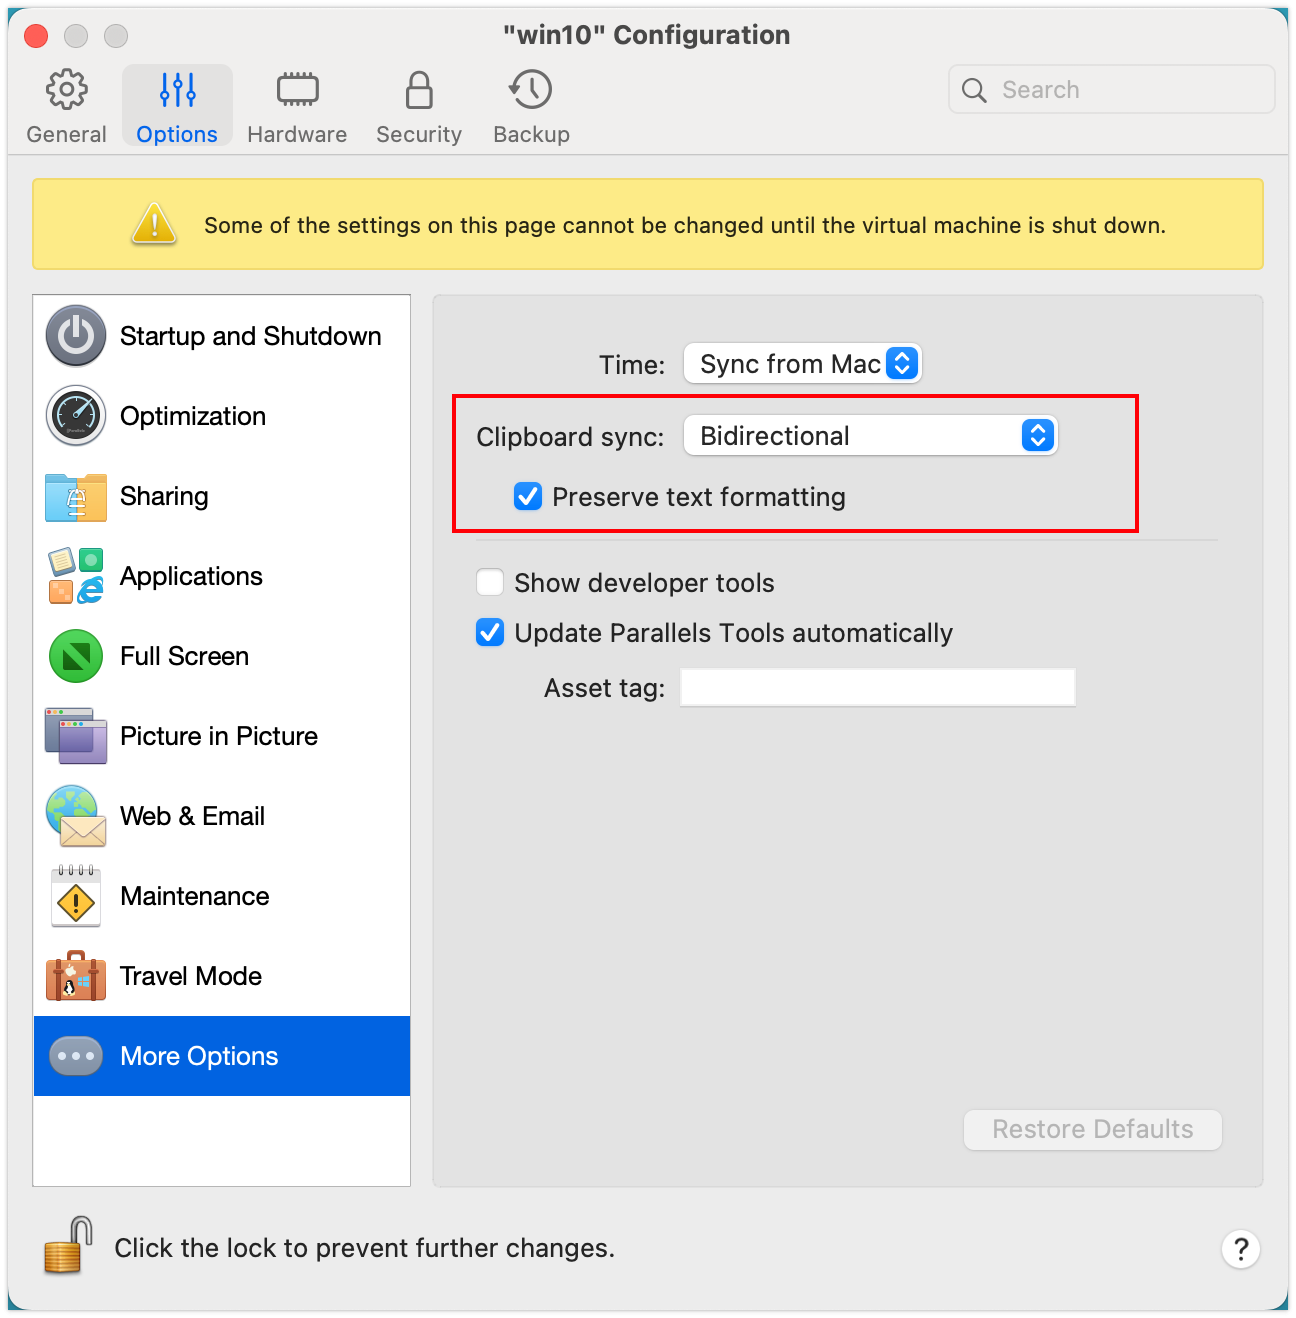Image resolution: width=1296 pixels, height=1318 pixels.
Task: Click the gold lock icon
Action: (68, 1246)
